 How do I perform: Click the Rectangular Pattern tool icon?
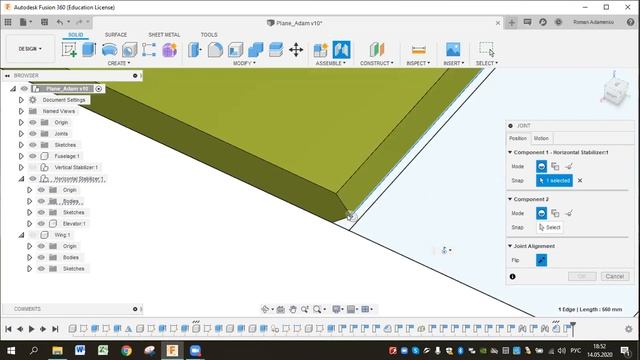(149, 50)
